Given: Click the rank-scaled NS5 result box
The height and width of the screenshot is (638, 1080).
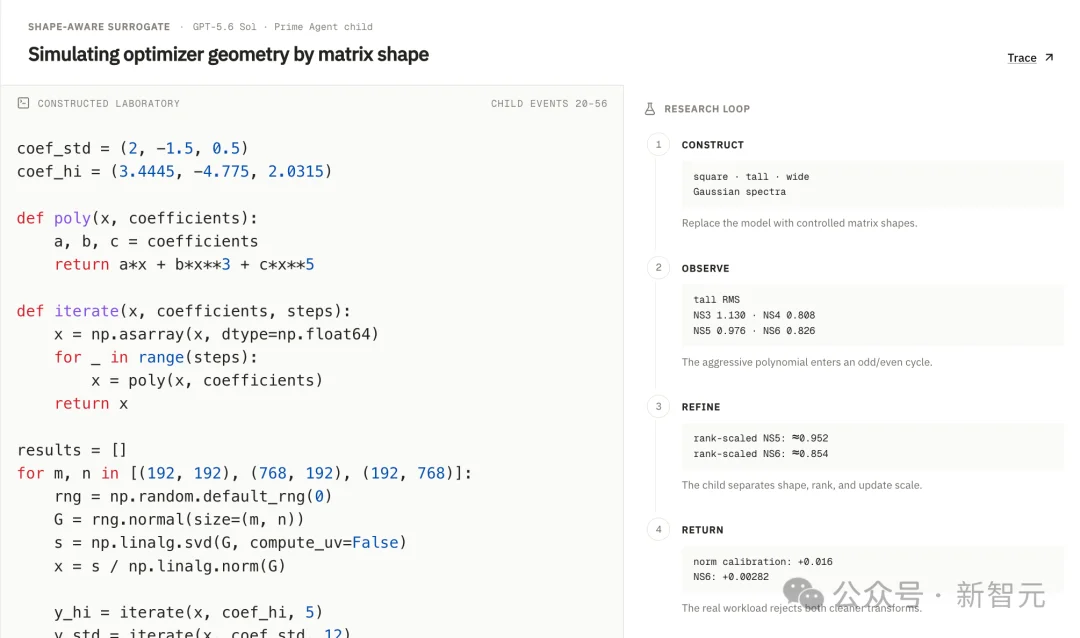Looking at the screenshot, I should pos(873,446).
